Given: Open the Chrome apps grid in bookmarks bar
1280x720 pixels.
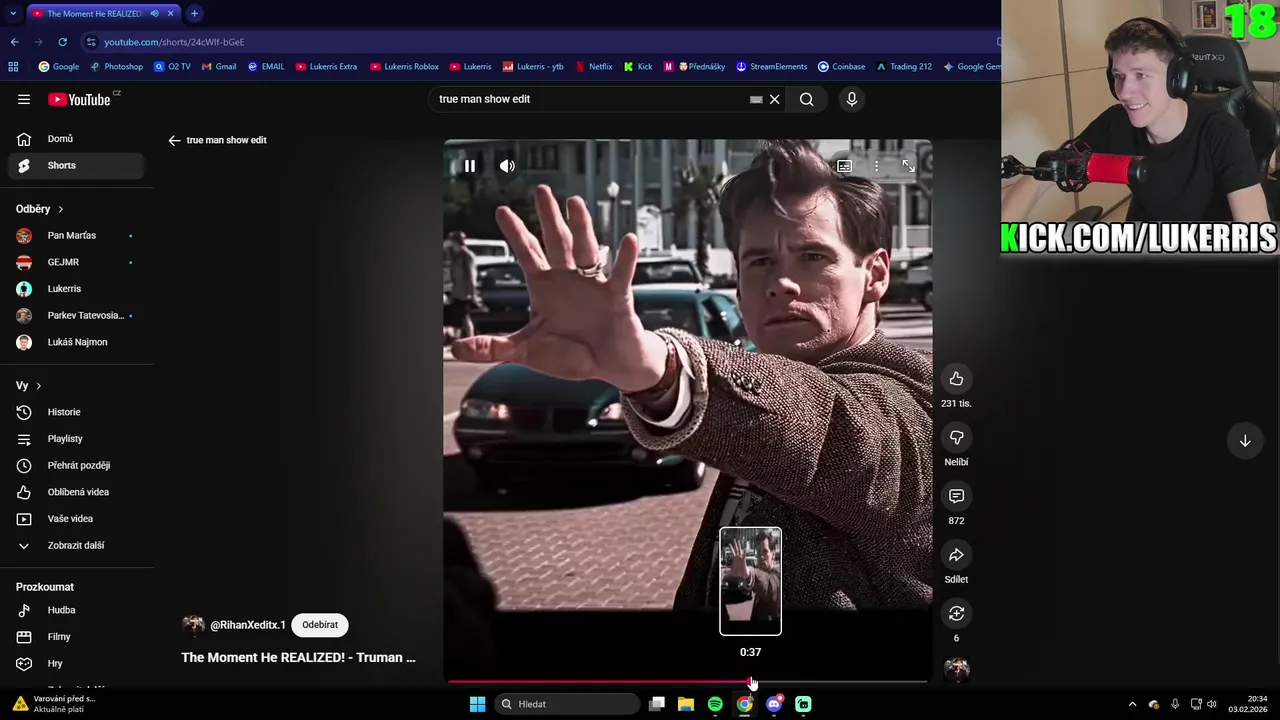Looking at the screenshot, I should click(x=13, y=67).
